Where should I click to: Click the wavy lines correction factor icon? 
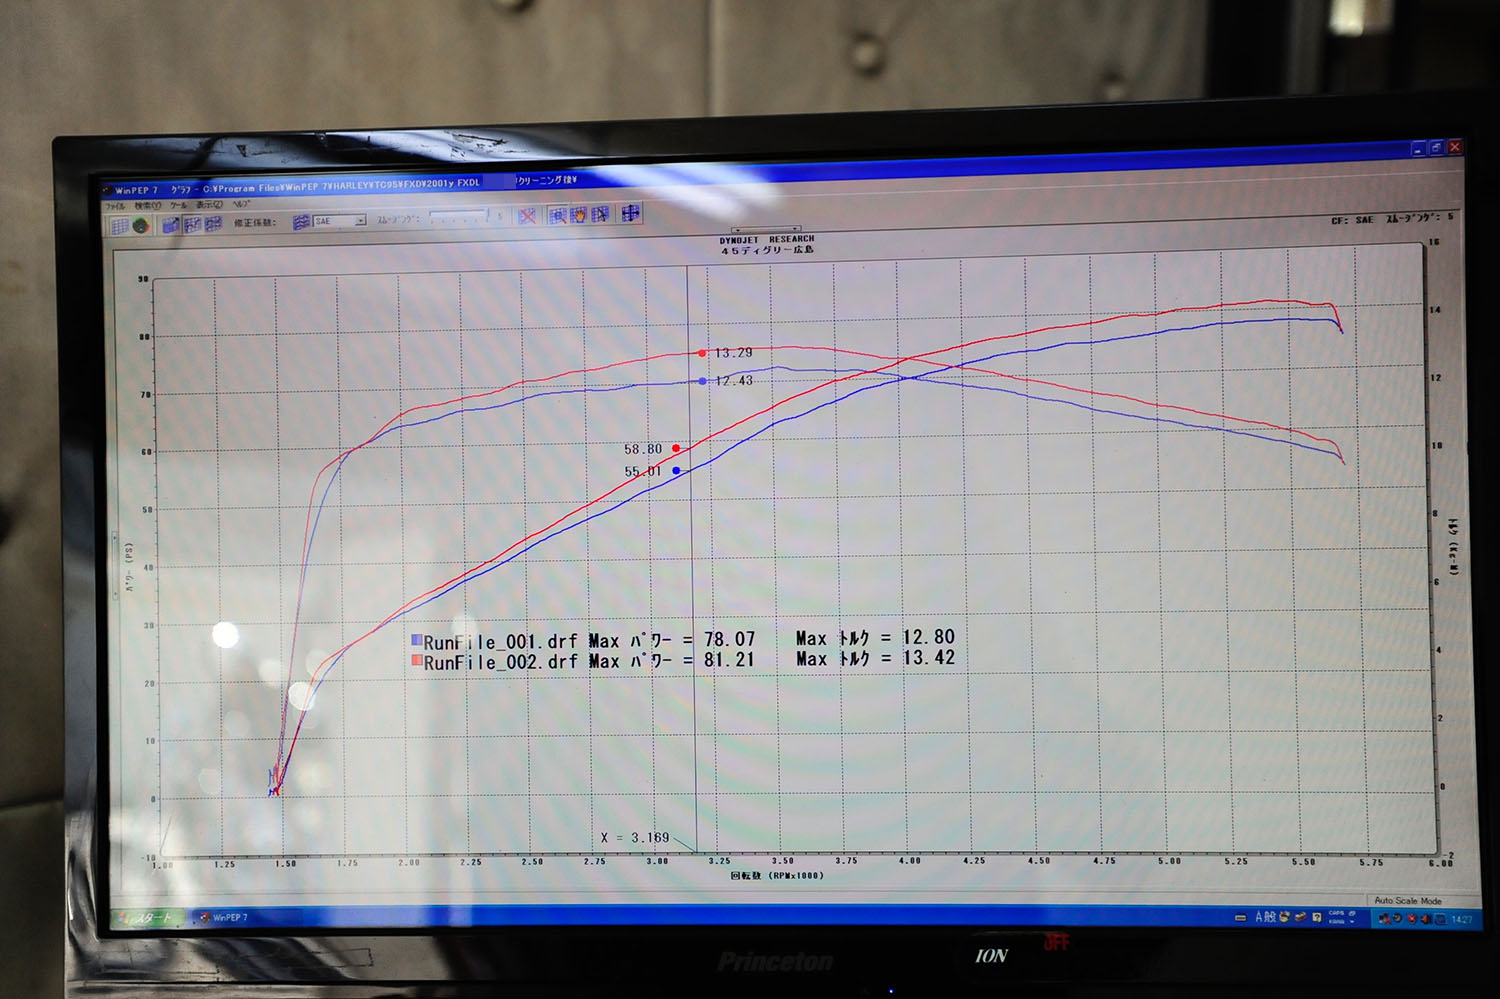(x=300, y=222)
